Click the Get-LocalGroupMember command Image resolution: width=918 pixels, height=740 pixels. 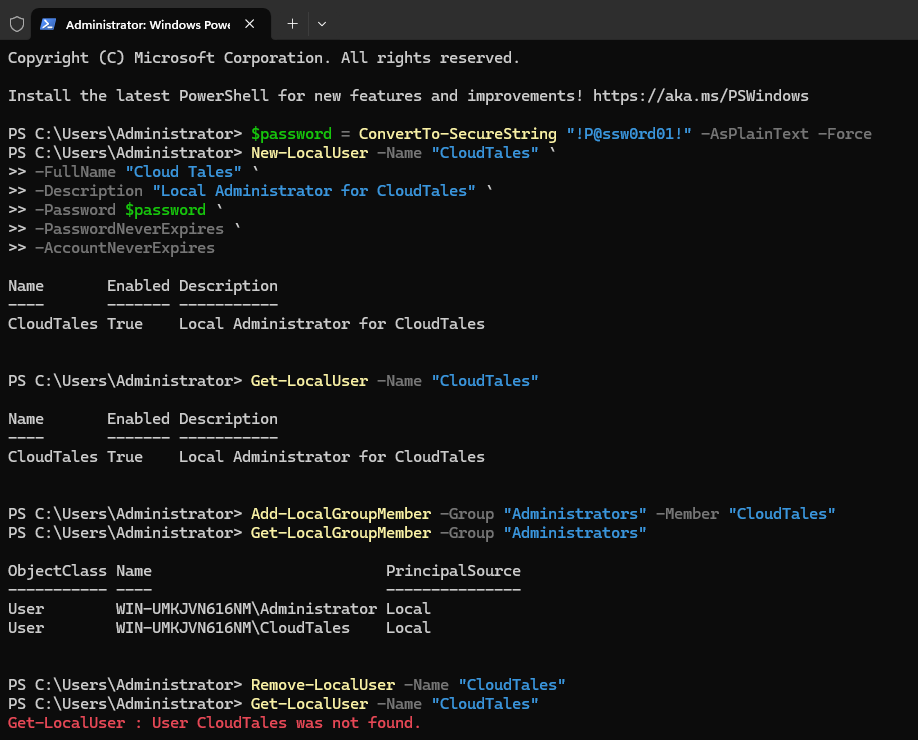(x=341, y=533)
